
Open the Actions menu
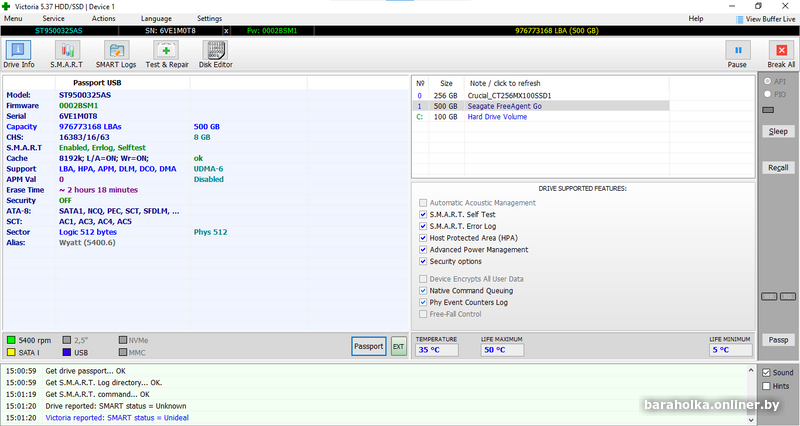tap(104, 18)
